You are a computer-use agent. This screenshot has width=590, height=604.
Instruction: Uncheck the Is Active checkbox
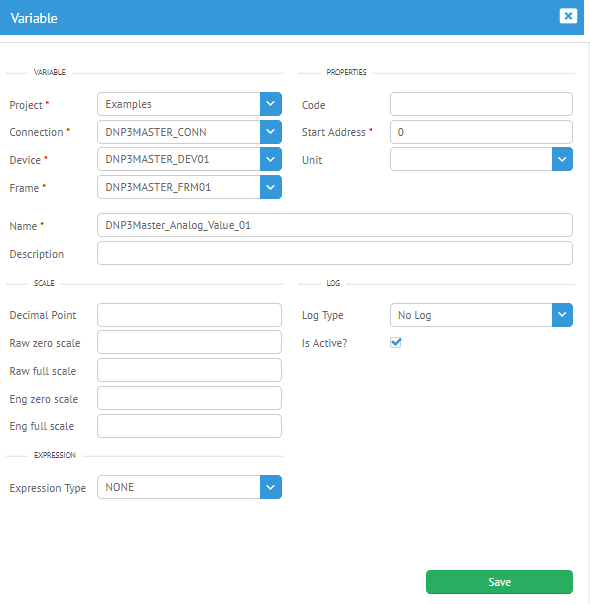396,342
